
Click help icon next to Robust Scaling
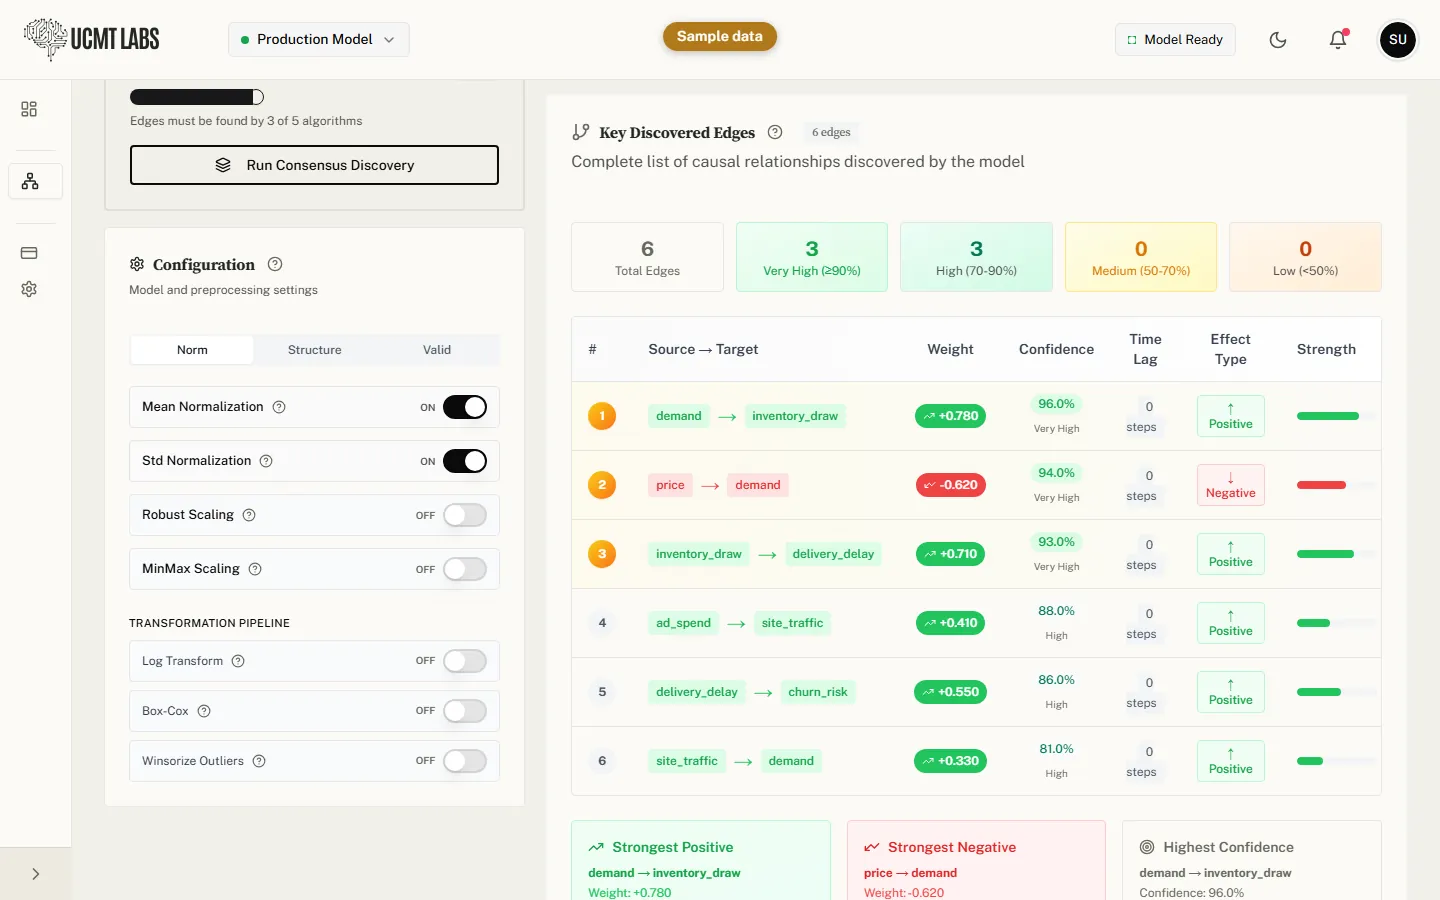(249, 515)
